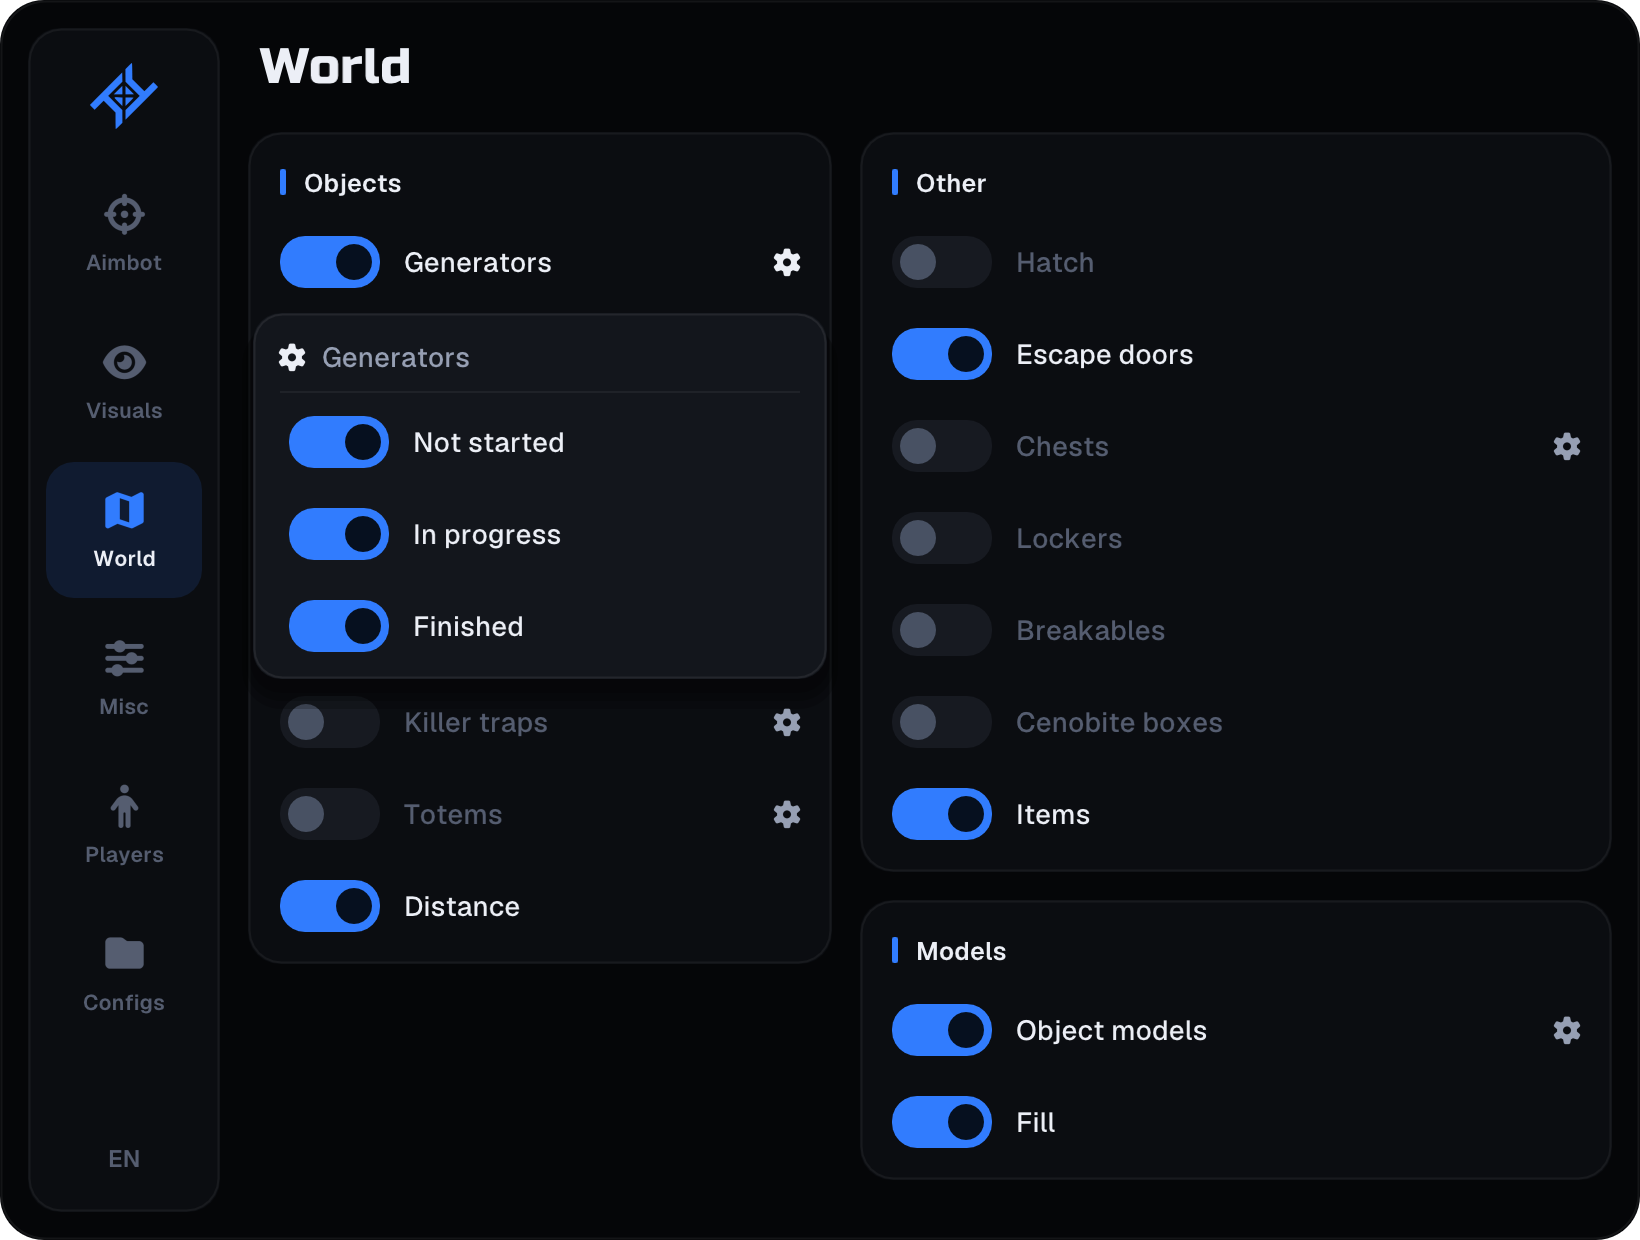Open Misc sliders section
Image resolution: width=1640 pixels, height=1240 pixels.
124,678
